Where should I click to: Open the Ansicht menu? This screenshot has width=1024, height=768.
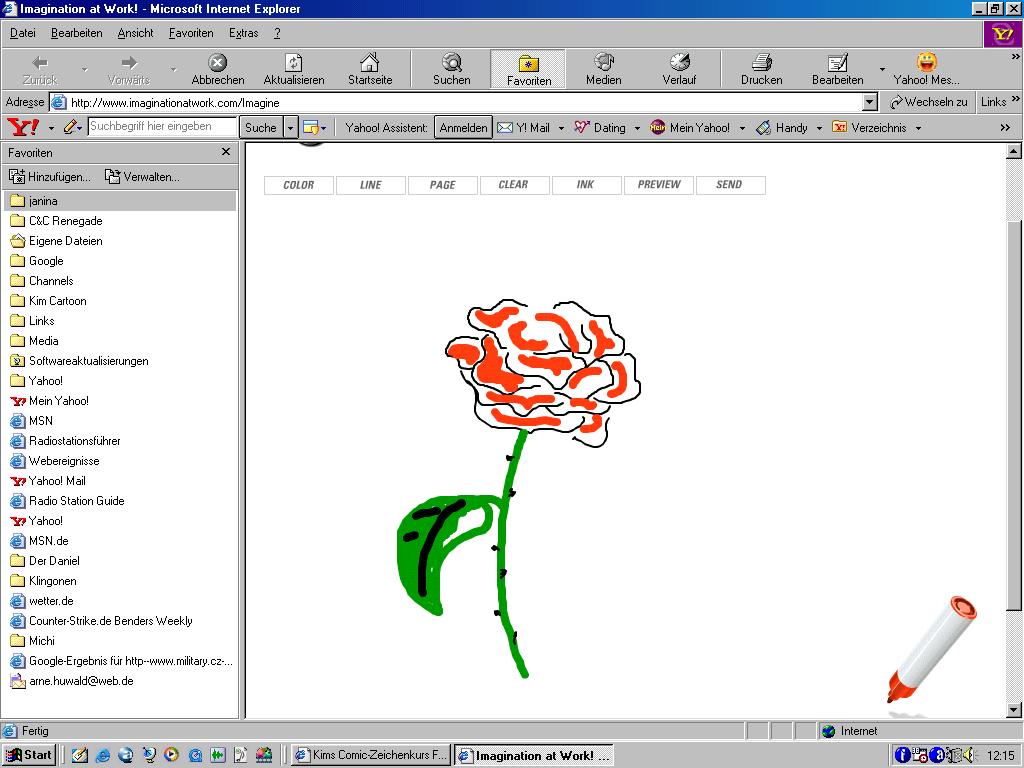click(135, 33)
